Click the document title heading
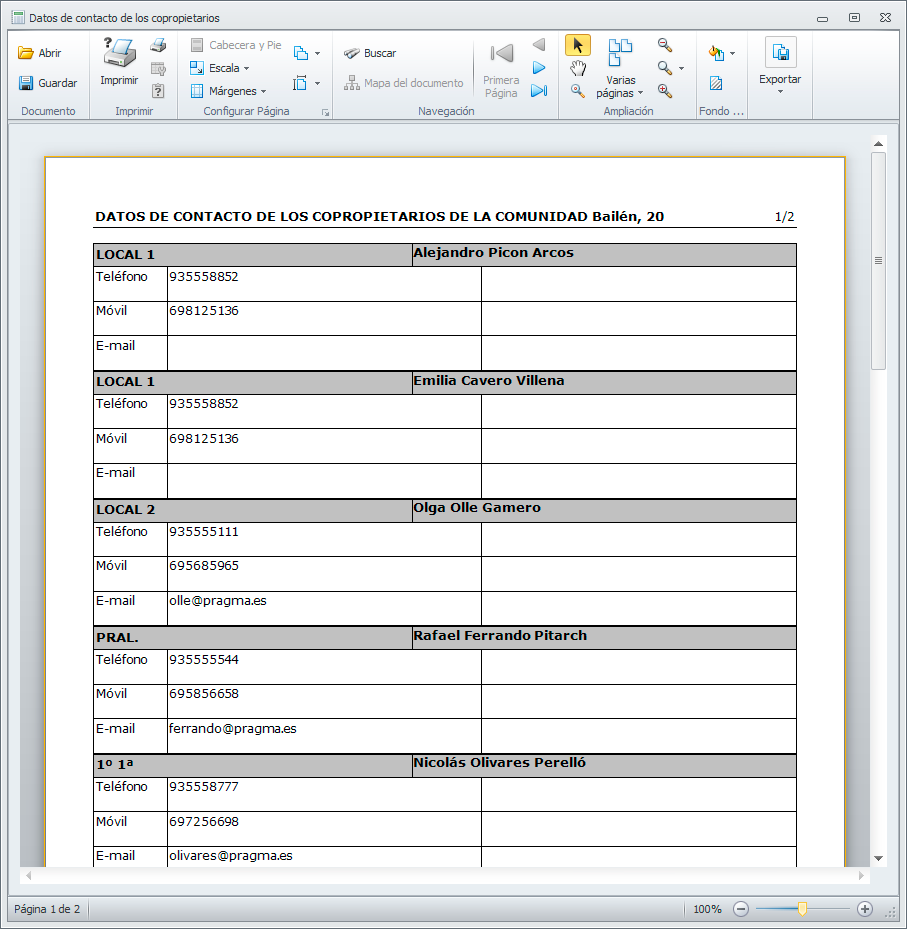The image size is (907, 929). pos(380,217)
